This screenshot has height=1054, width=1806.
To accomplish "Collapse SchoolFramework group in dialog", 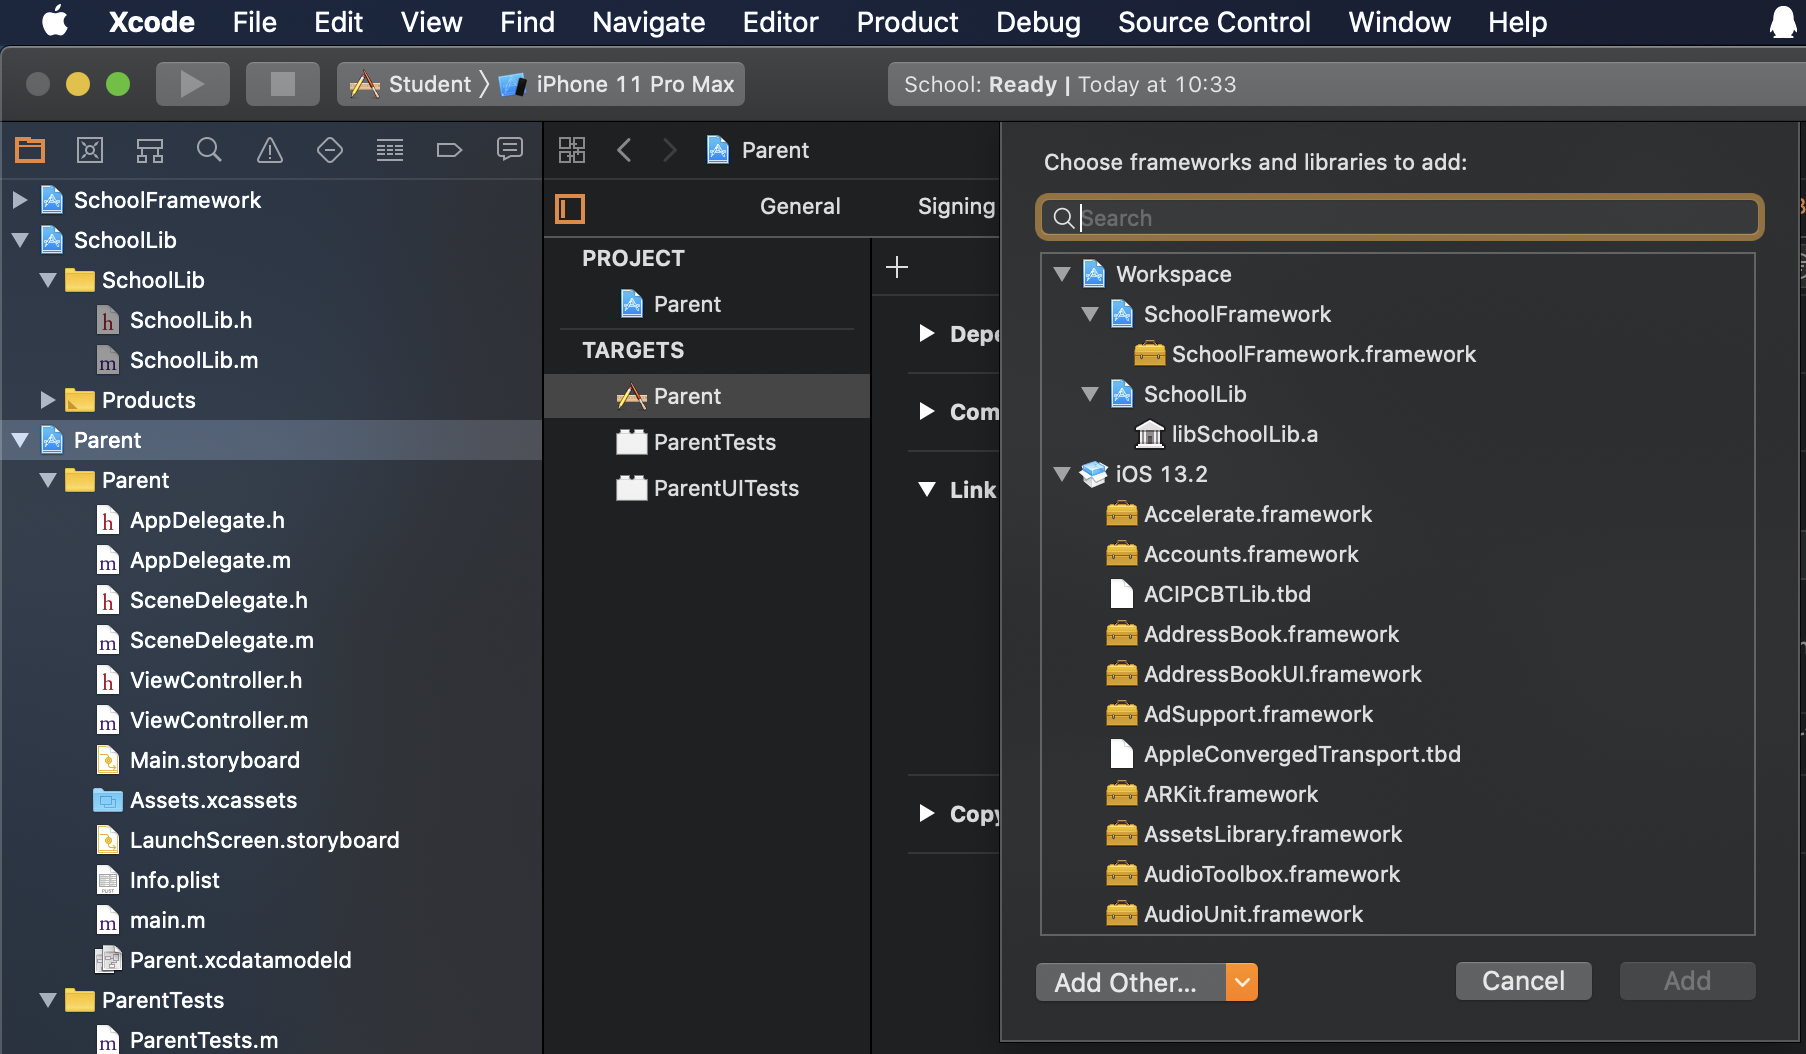I will click(x=1090, y=314).
